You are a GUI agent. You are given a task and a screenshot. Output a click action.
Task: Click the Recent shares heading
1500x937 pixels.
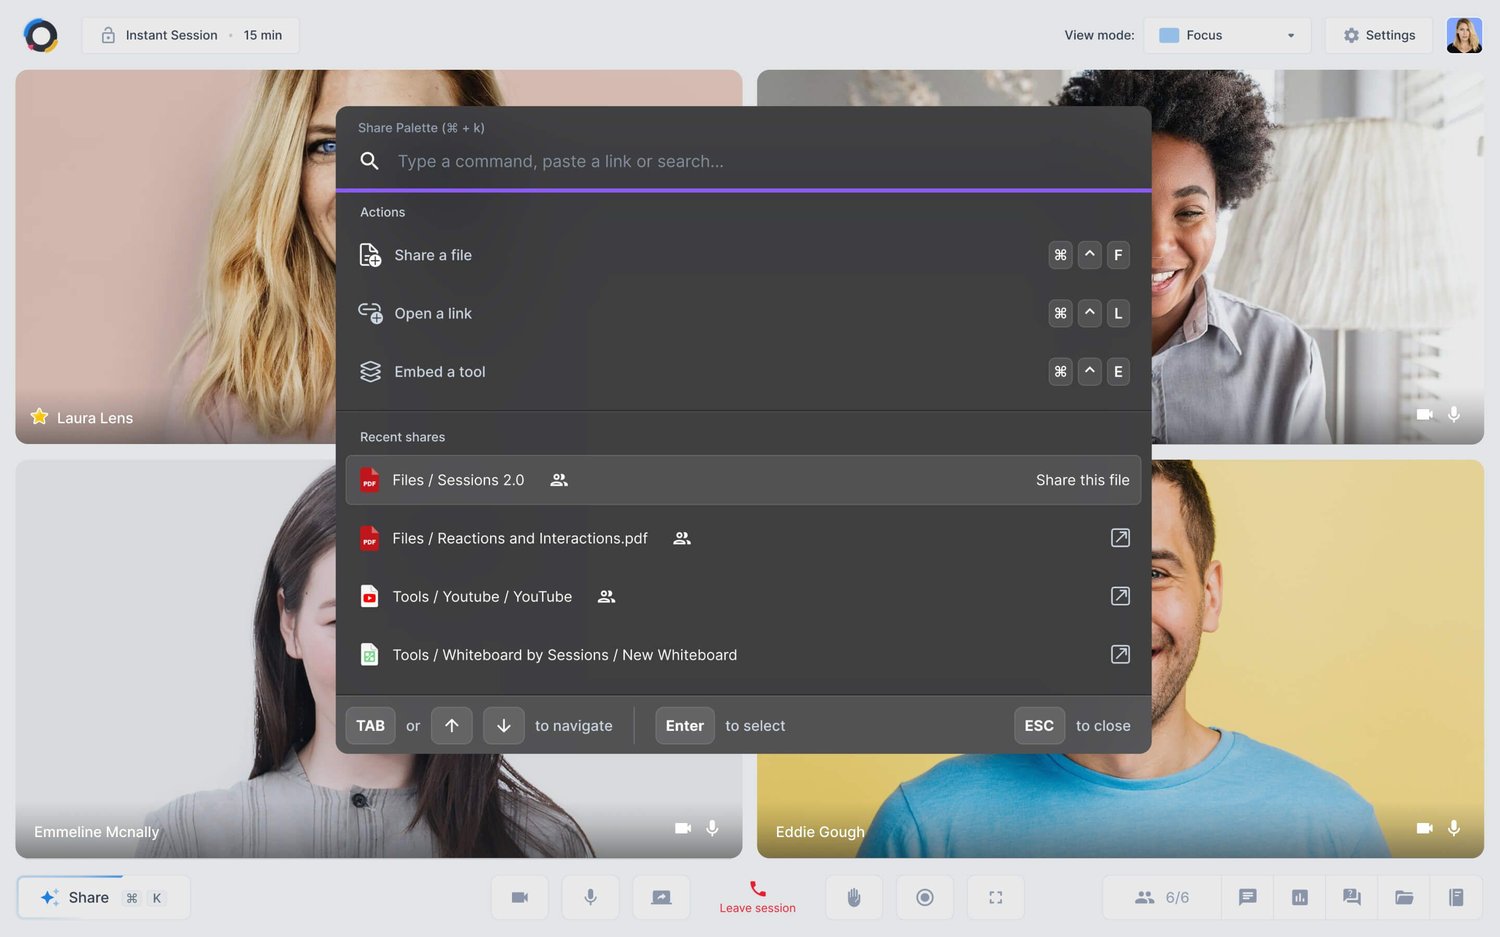402,437
